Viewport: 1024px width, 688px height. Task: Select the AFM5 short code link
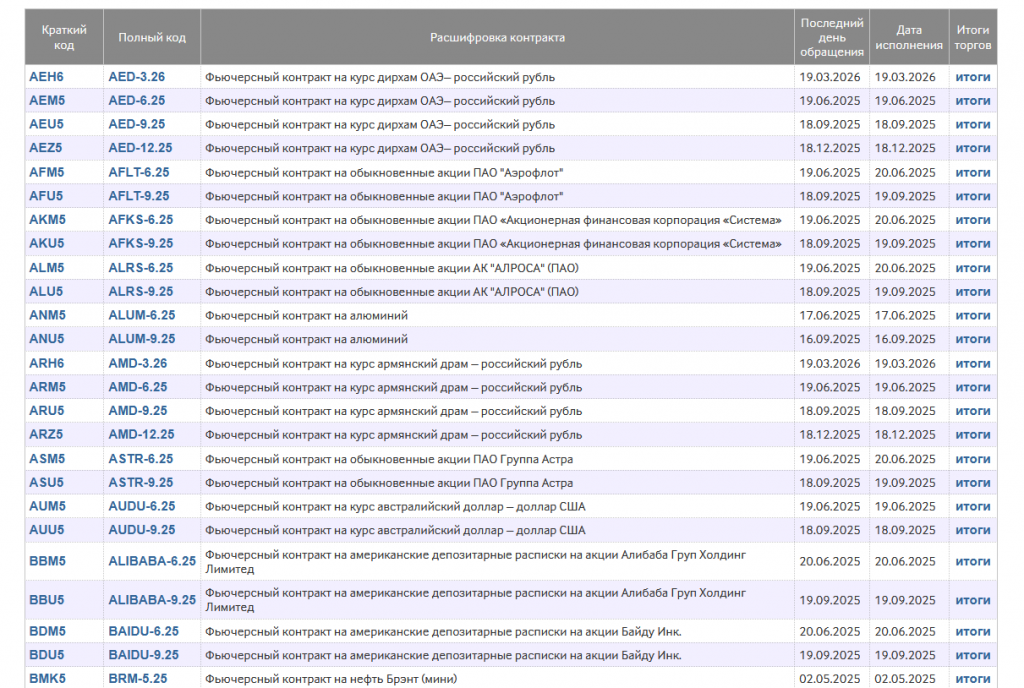pos(47,172)
